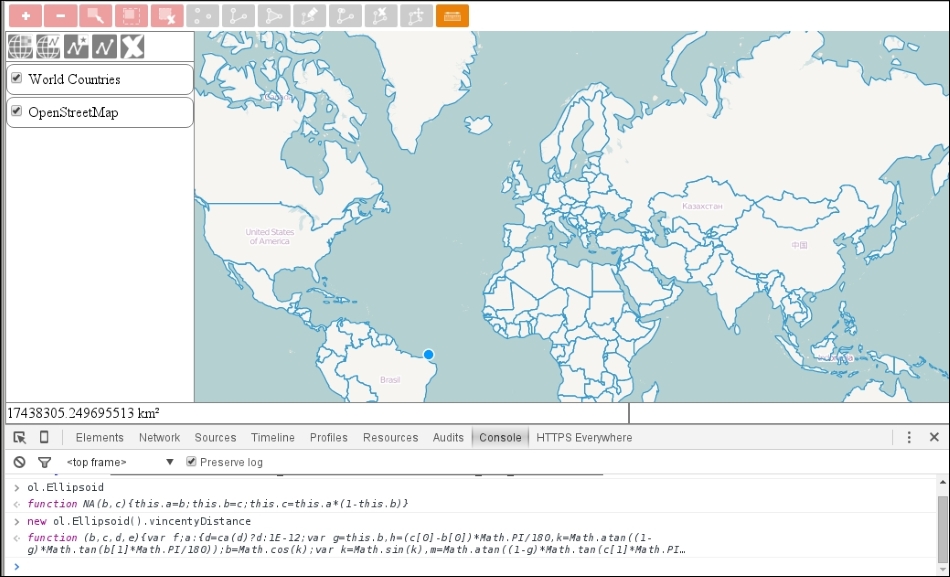Disable Preserve log
The width and height of the screenshot is (950, 577).
pos(190,461)
